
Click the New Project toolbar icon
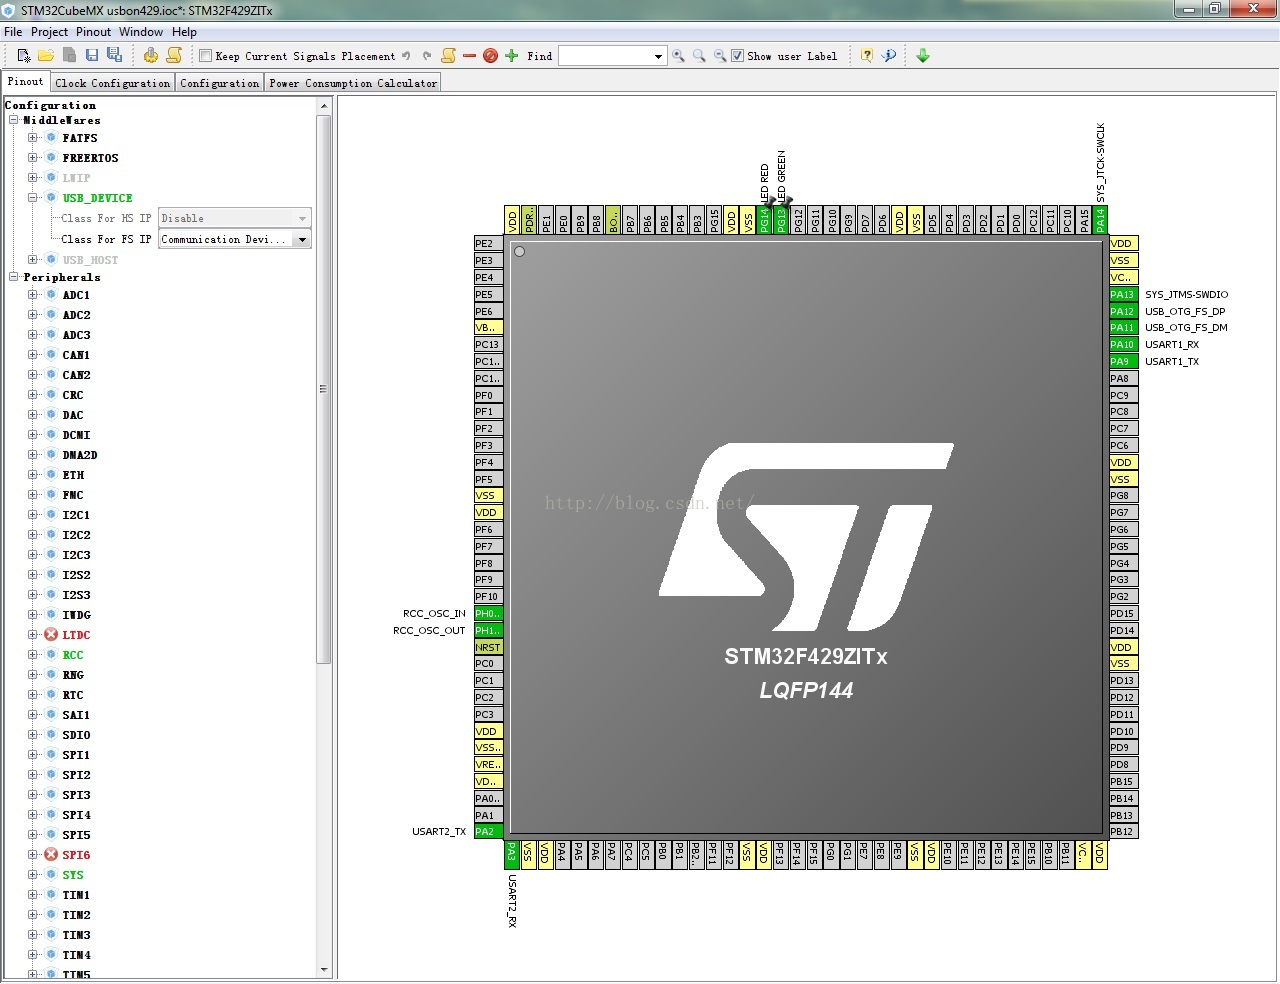coord(24,56)
